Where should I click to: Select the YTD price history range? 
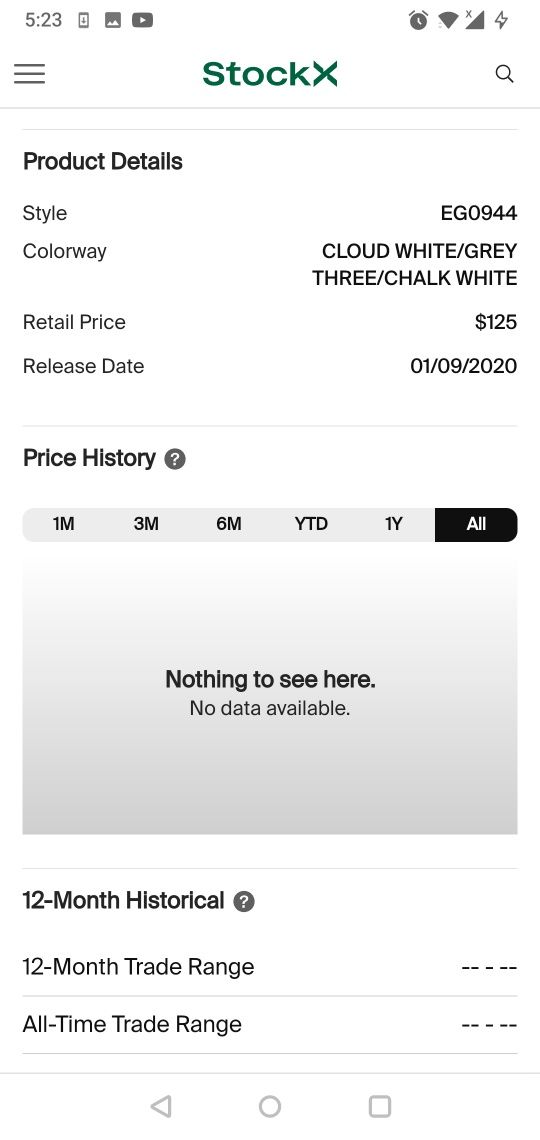pos(311,524)
